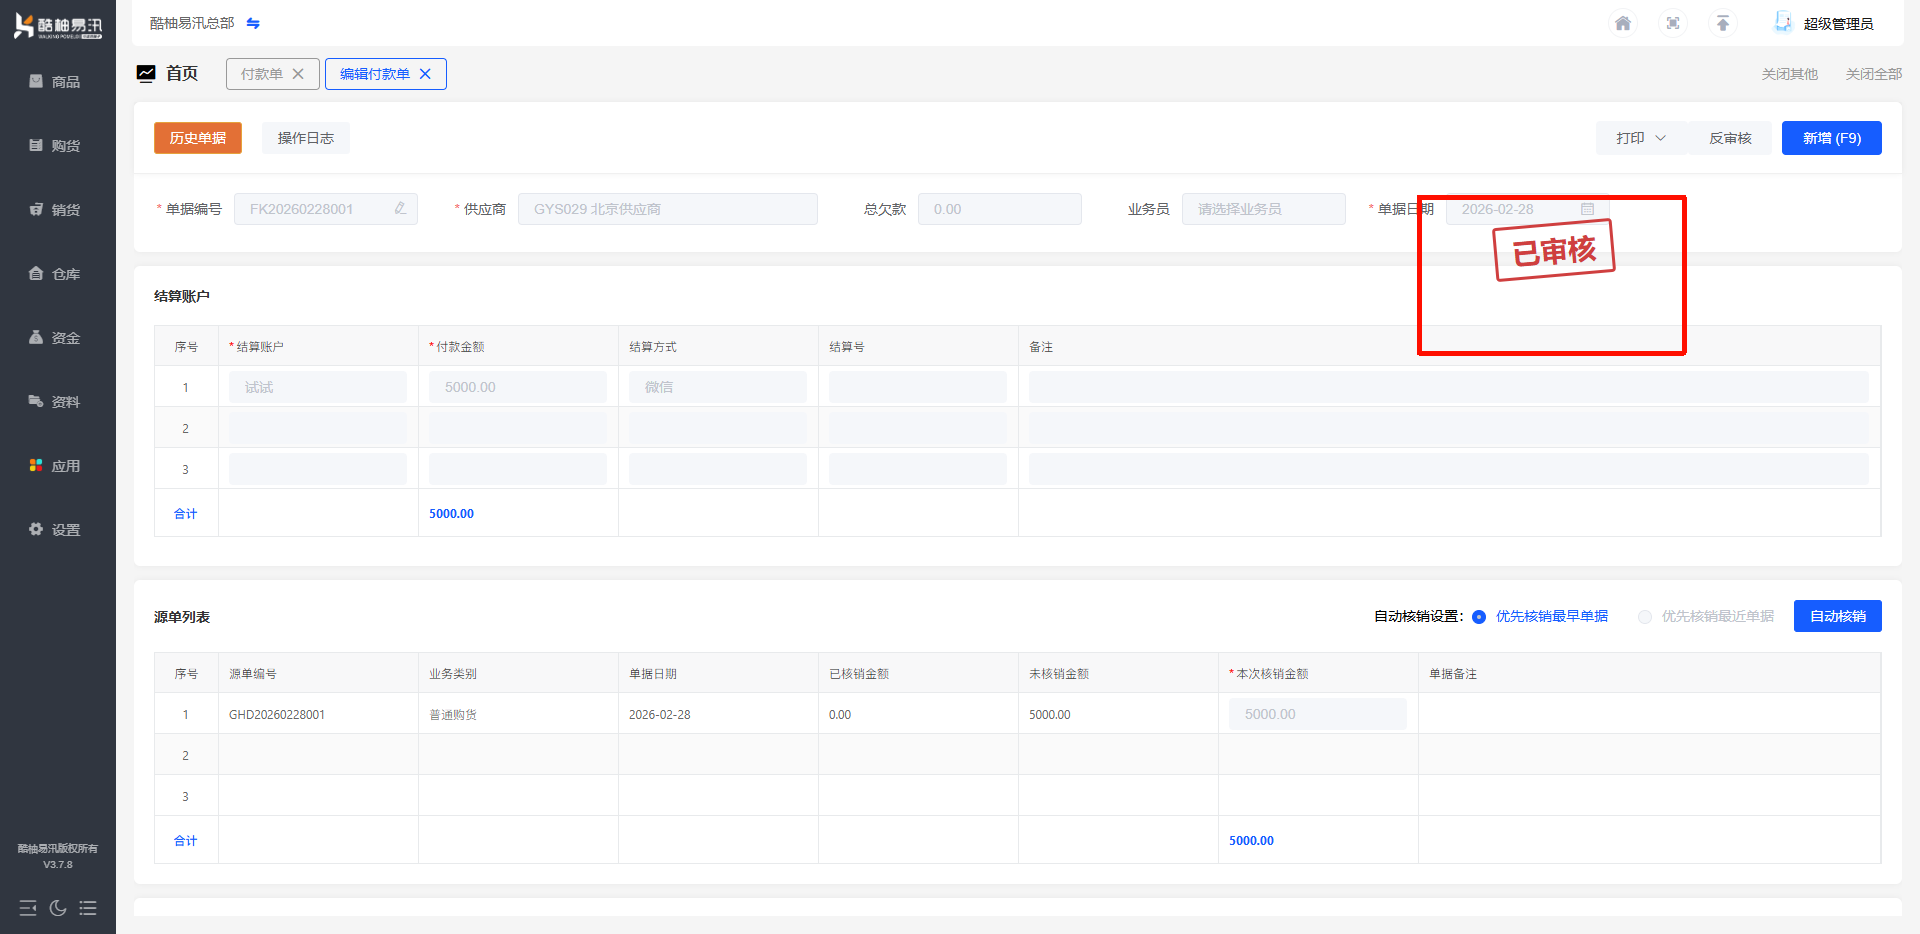Viewport: 1920px width, 934px height.
Task: Open the calendar icon in date field
Action: pos(1587,209)
